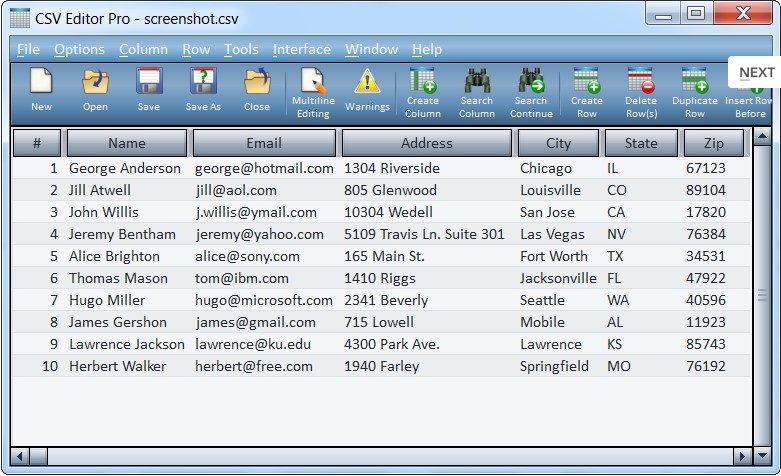Viewport: 781px width, 476px height.
Task: Click the # column header
Action: [x=37, y=143]
